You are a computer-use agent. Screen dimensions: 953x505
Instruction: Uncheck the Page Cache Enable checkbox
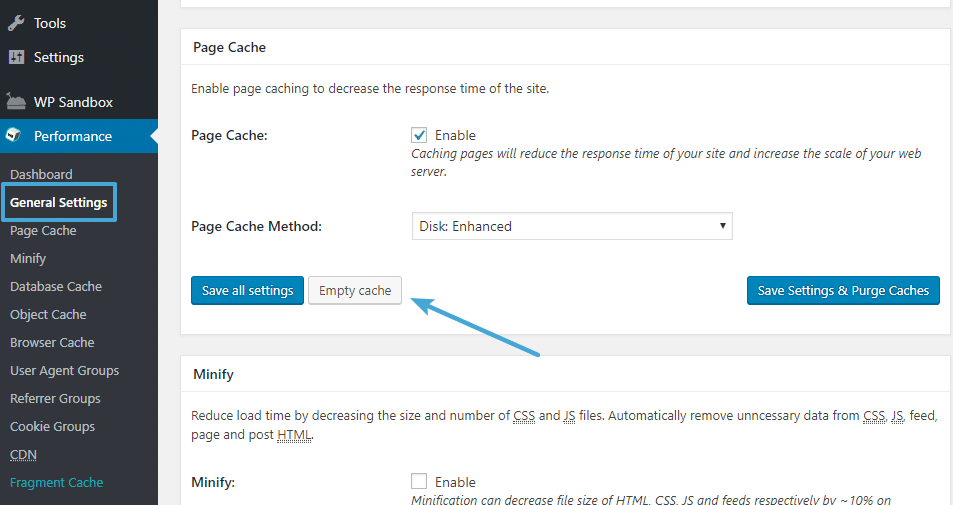click(420, 135)
